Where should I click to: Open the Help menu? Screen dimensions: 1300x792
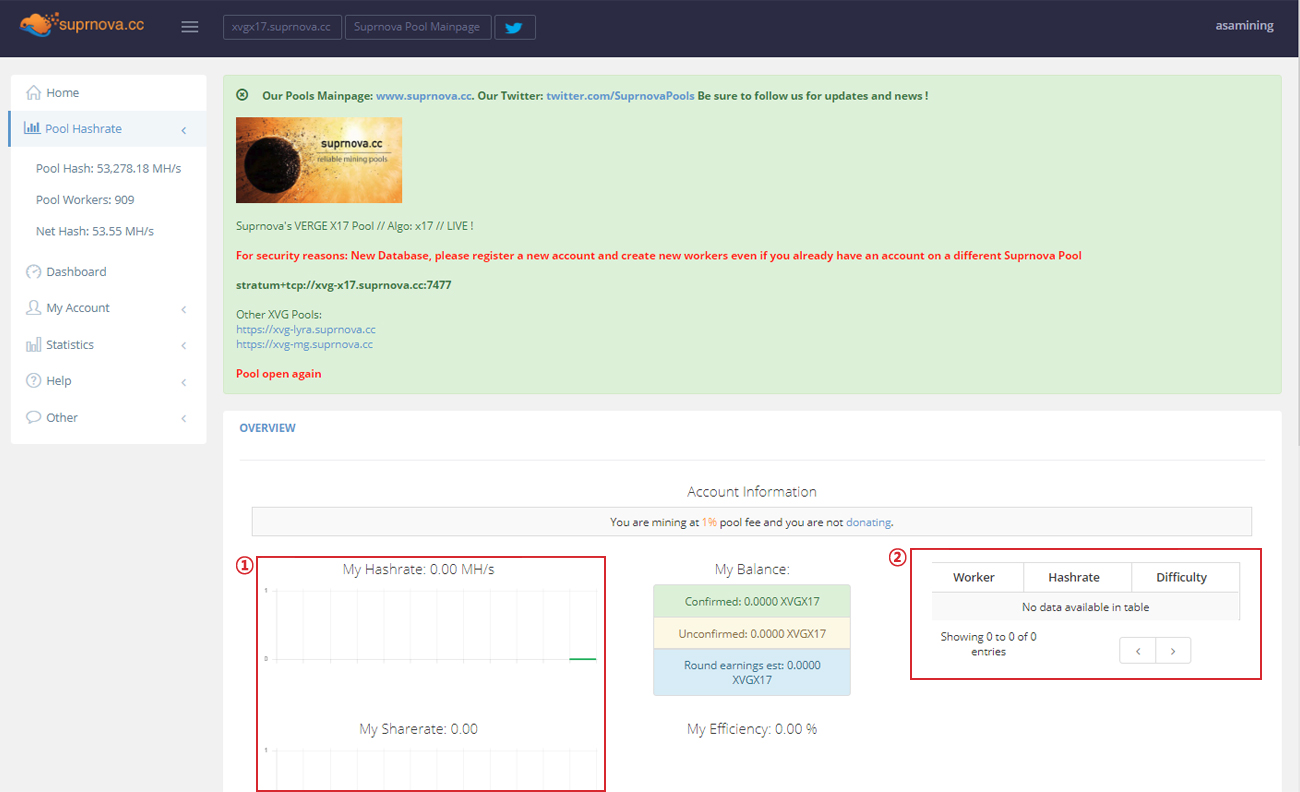coord(108,381)
